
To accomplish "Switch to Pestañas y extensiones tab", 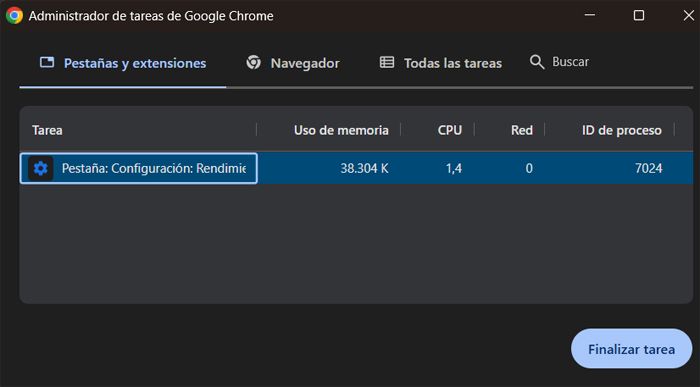I will coord(123,63).
